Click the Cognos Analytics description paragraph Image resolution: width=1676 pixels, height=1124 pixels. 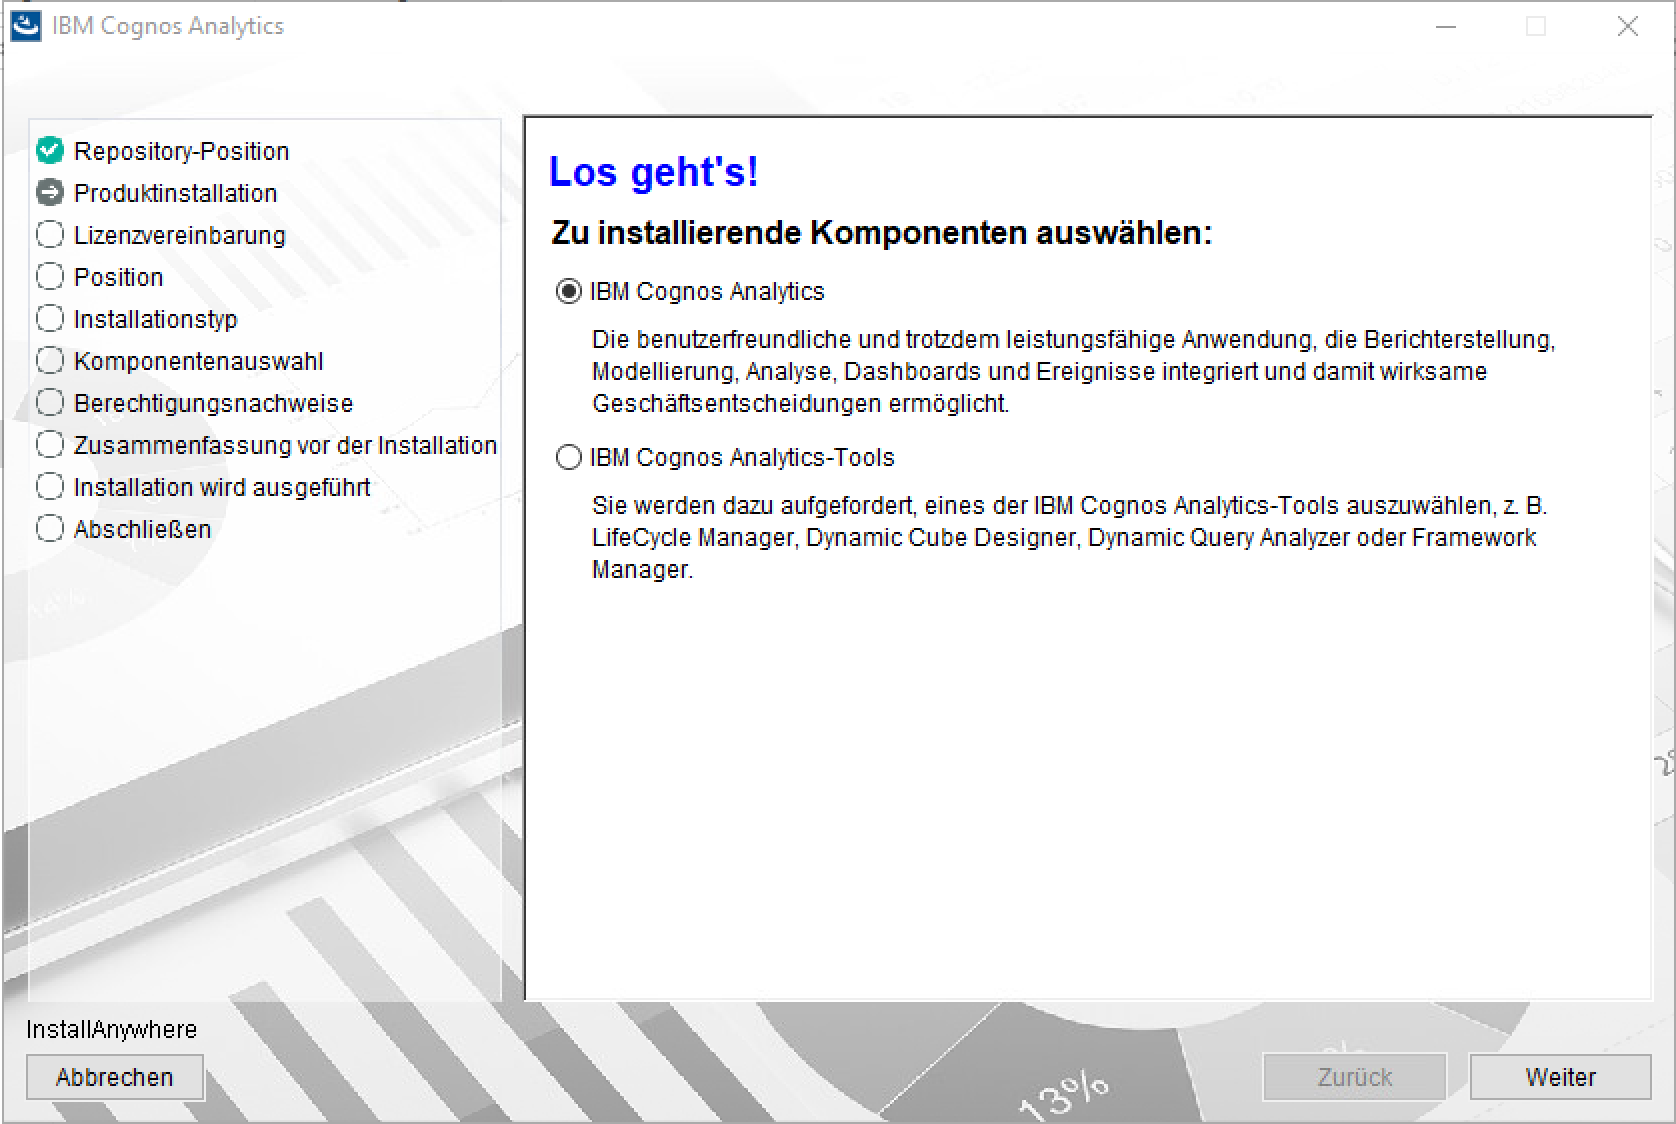click(x=1070, y=371)
